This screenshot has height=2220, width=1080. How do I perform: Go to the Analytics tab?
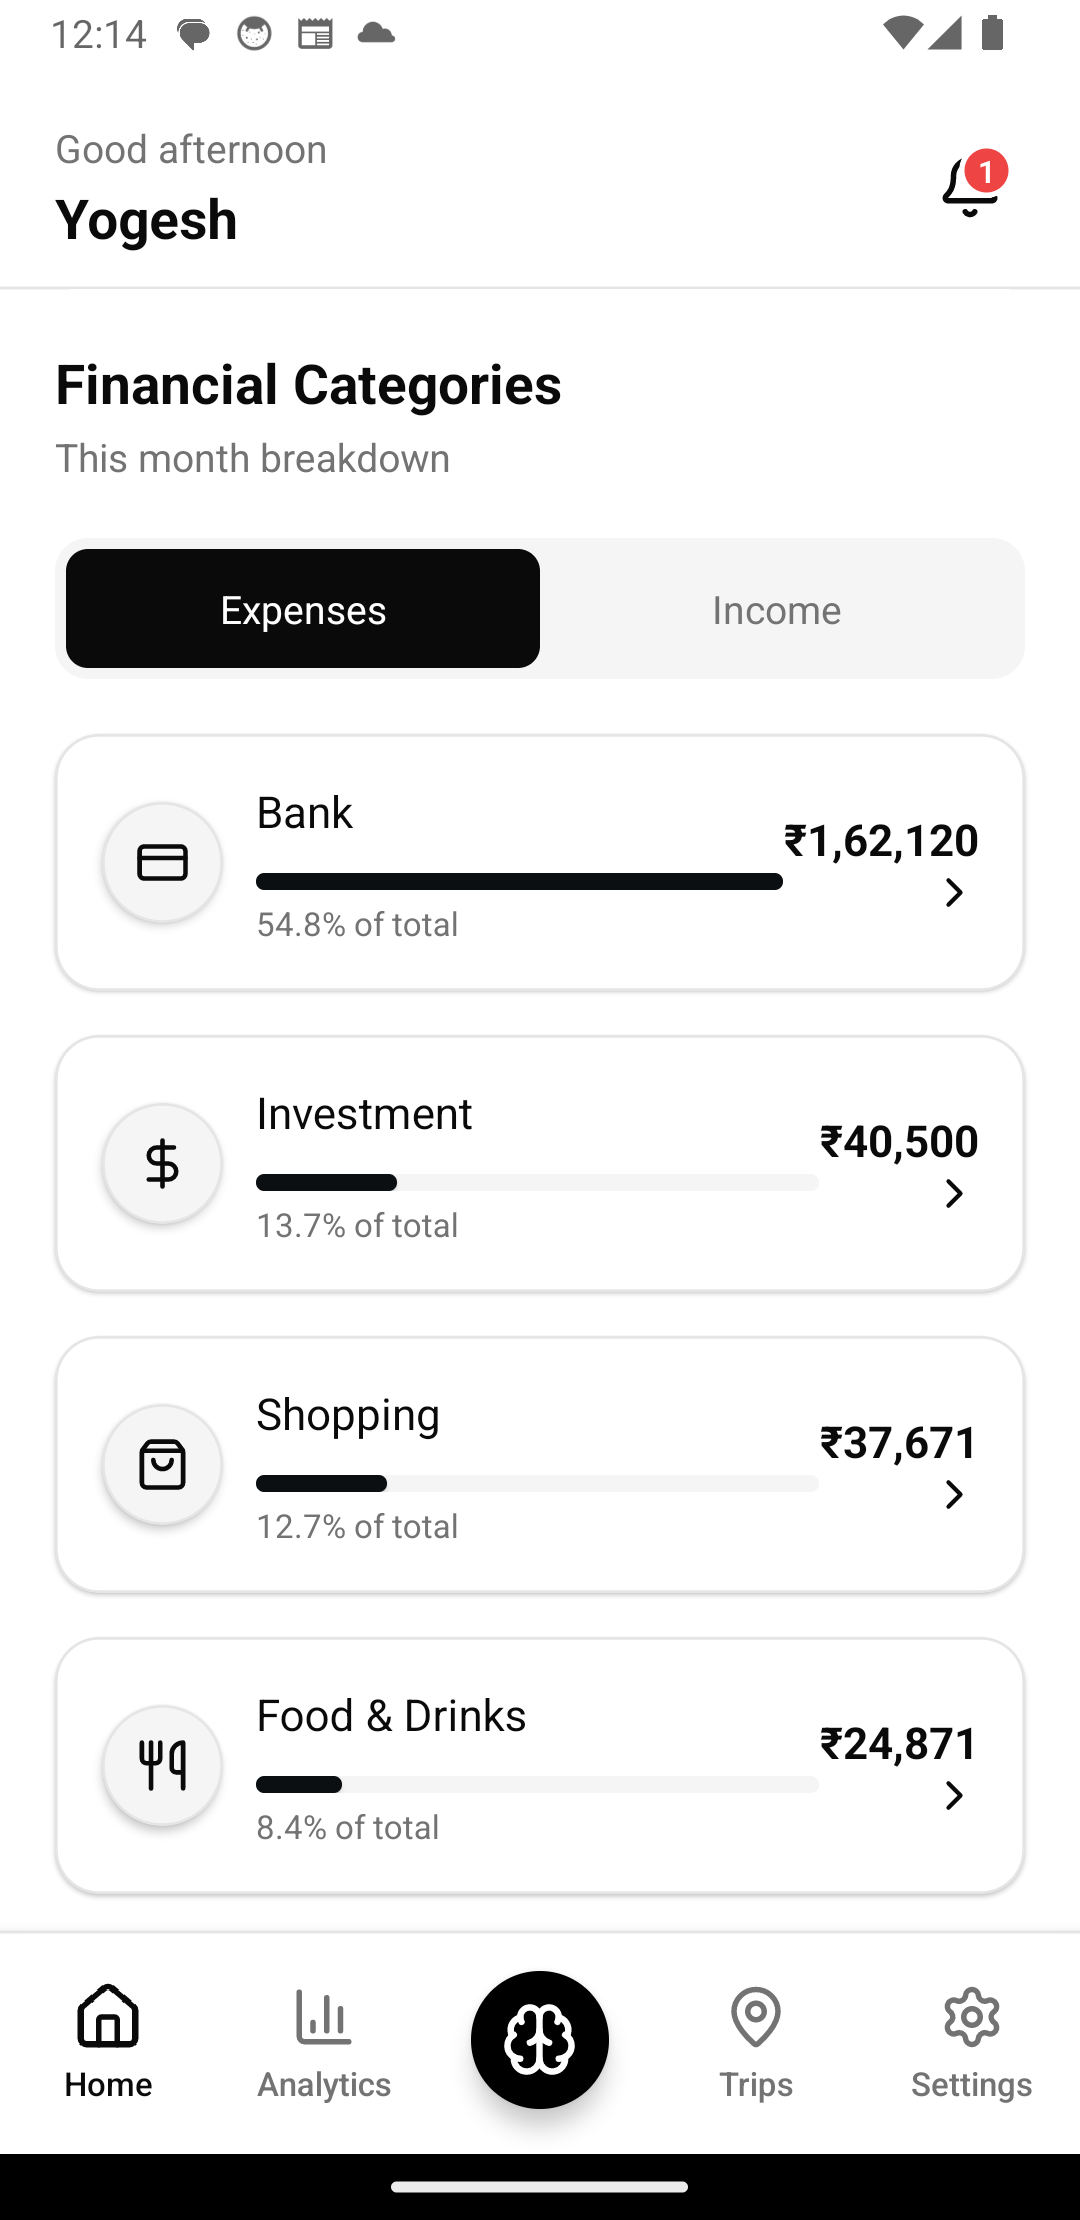(x=324, y=2042)
